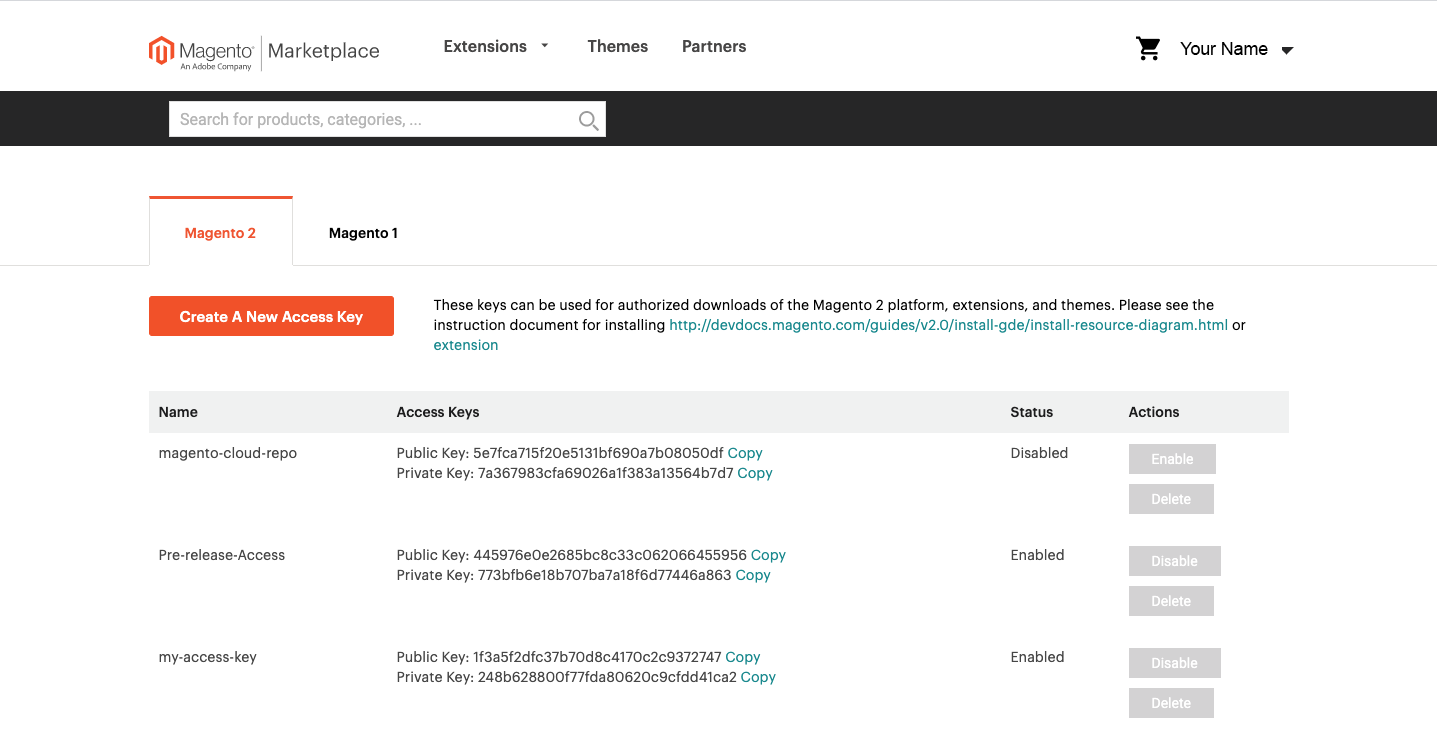Click the Disabled status of magento-cloud-repo
Screen dimensions: 1437x734
(1039, 453)
